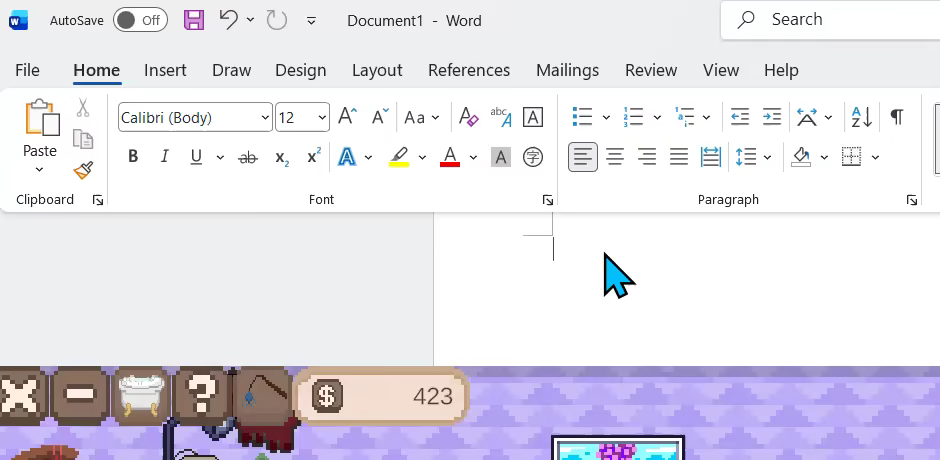Click the X button in game bar
The height and width of the screenshot is (460, 940).
[x=21, y=395]
